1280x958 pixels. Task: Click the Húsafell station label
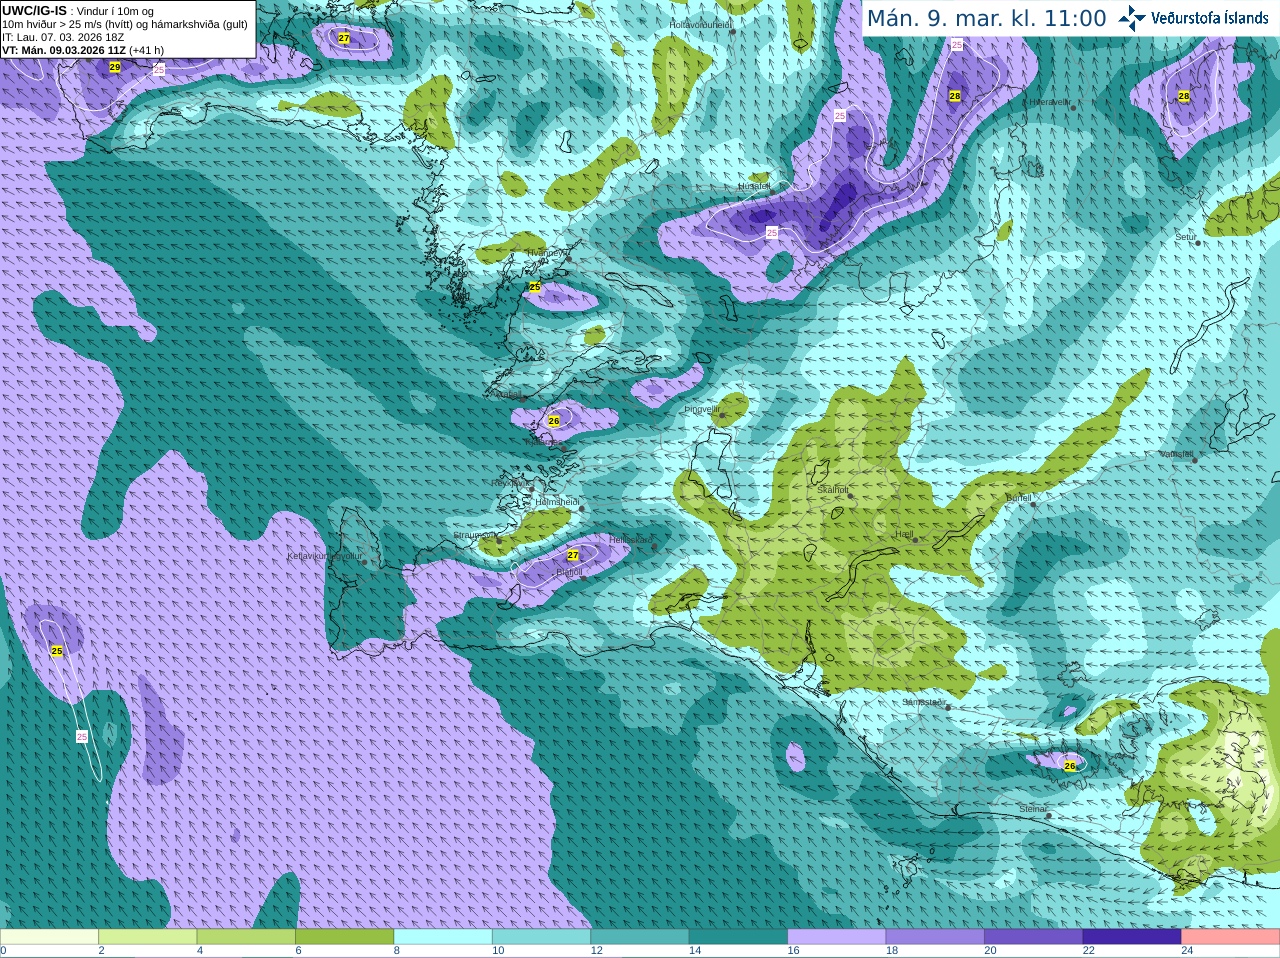(754, 186)
